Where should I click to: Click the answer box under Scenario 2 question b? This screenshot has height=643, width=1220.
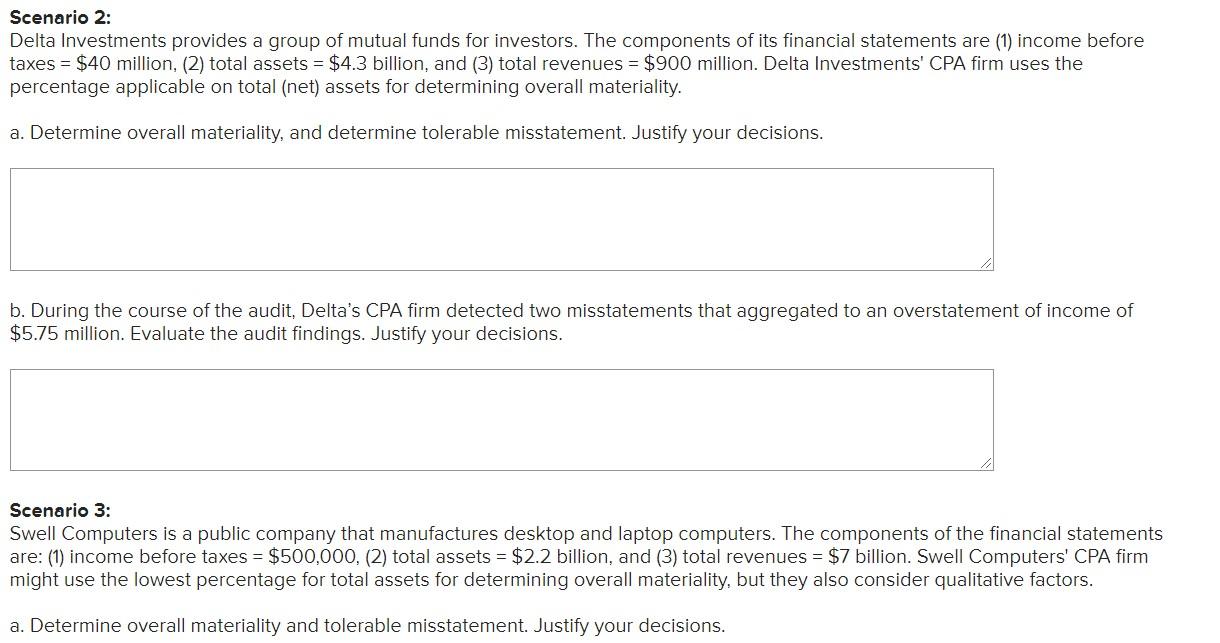(x=502, y=420)
